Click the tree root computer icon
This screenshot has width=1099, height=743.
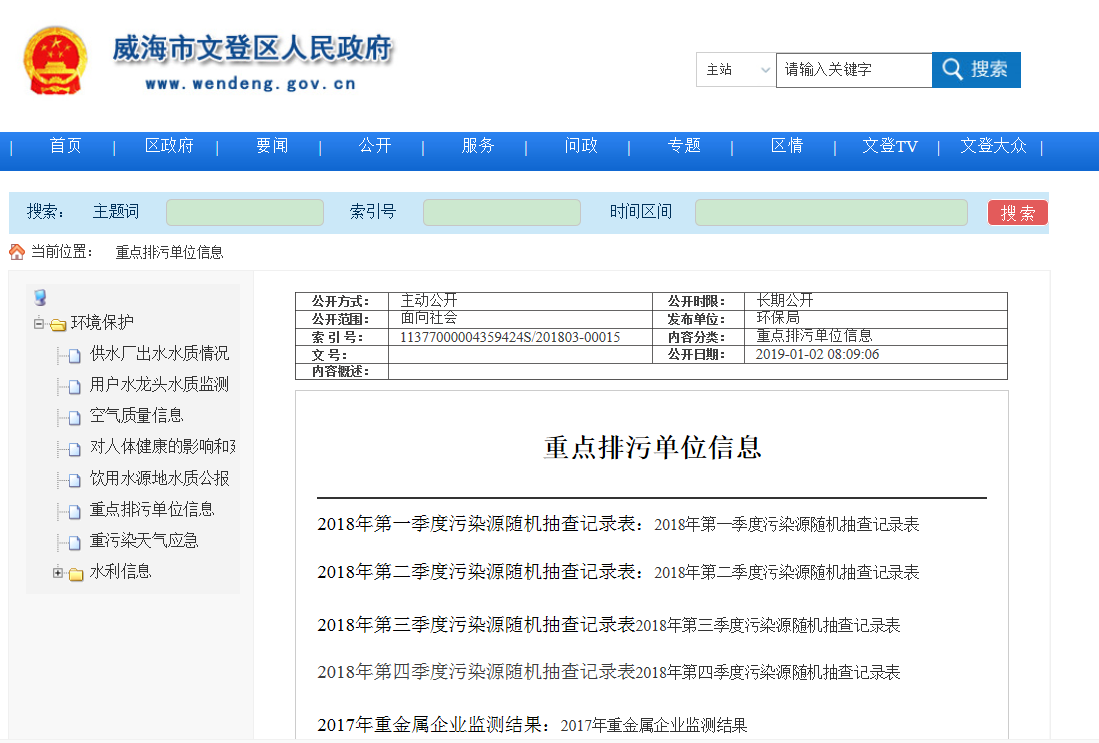[40, 298]
